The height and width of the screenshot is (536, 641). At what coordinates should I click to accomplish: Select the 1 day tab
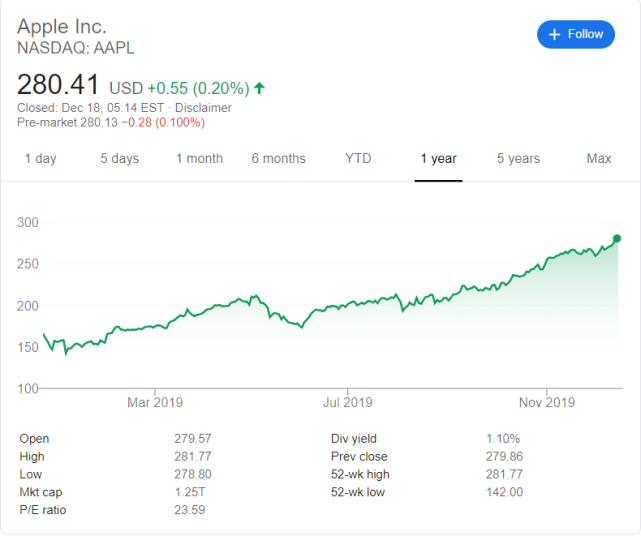(x=40, y=158)
